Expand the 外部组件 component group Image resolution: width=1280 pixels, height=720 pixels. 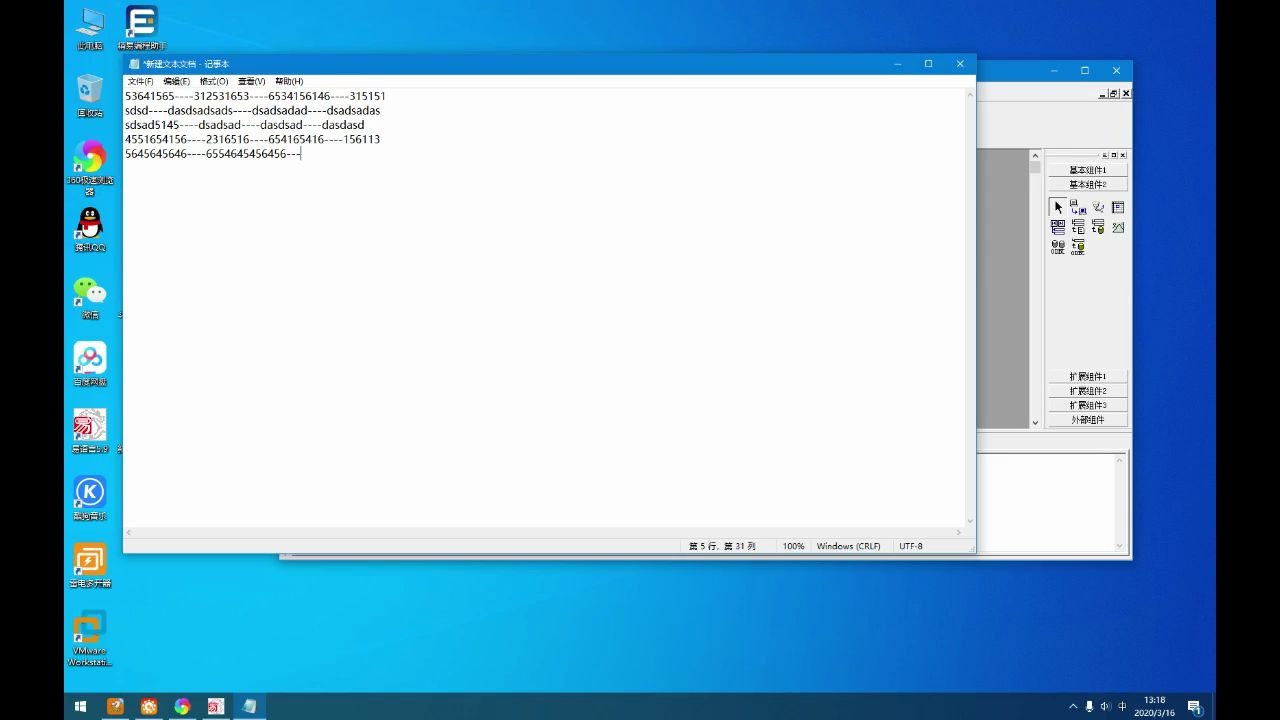(1087, 420)
